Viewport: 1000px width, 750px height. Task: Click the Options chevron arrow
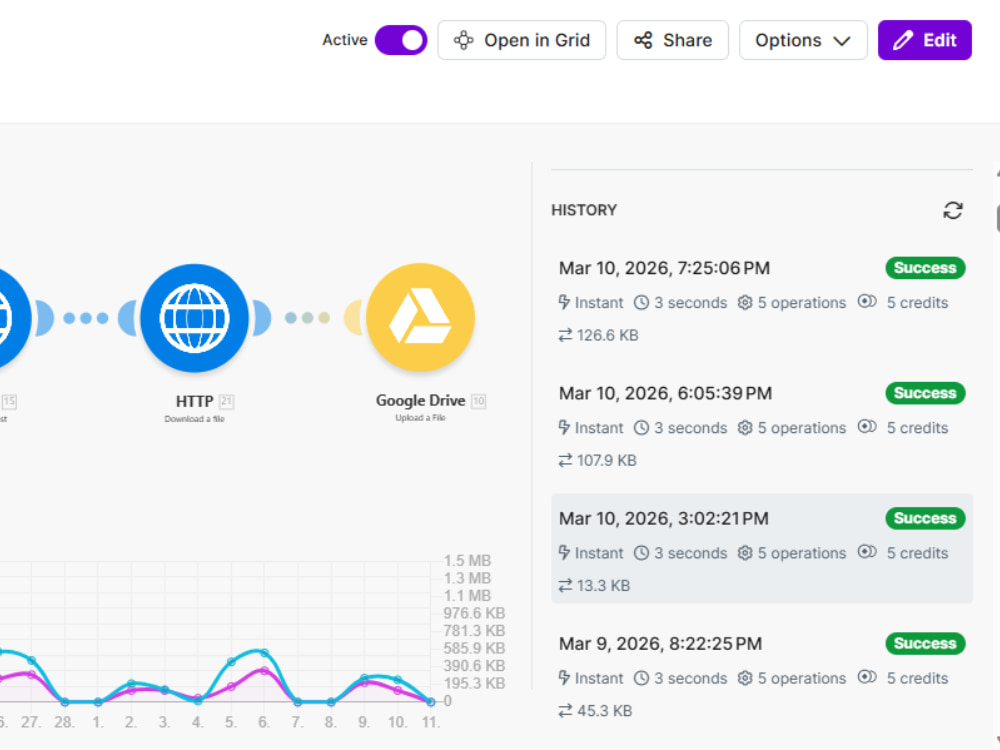pyautogui.click(x=842, y=41)
